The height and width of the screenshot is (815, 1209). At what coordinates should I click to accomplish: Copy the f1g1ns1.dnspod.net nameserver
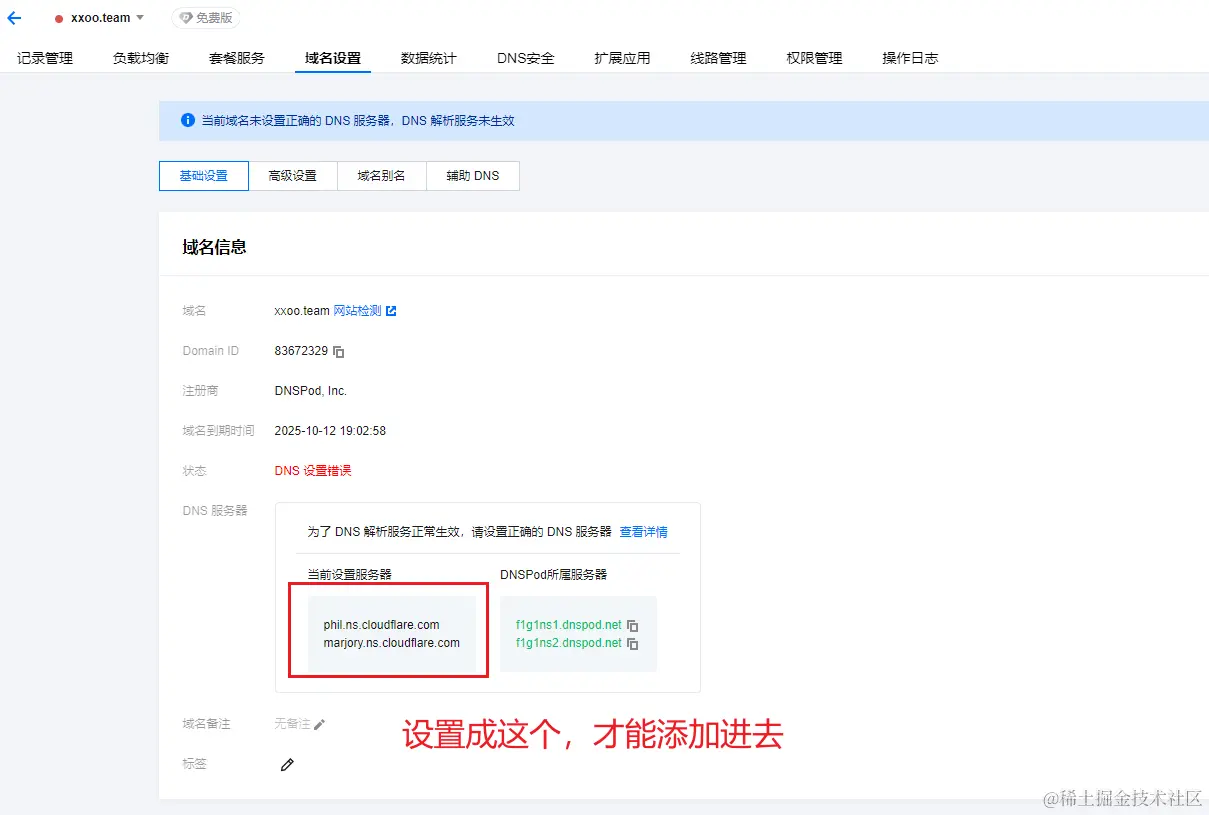point(631,623)
